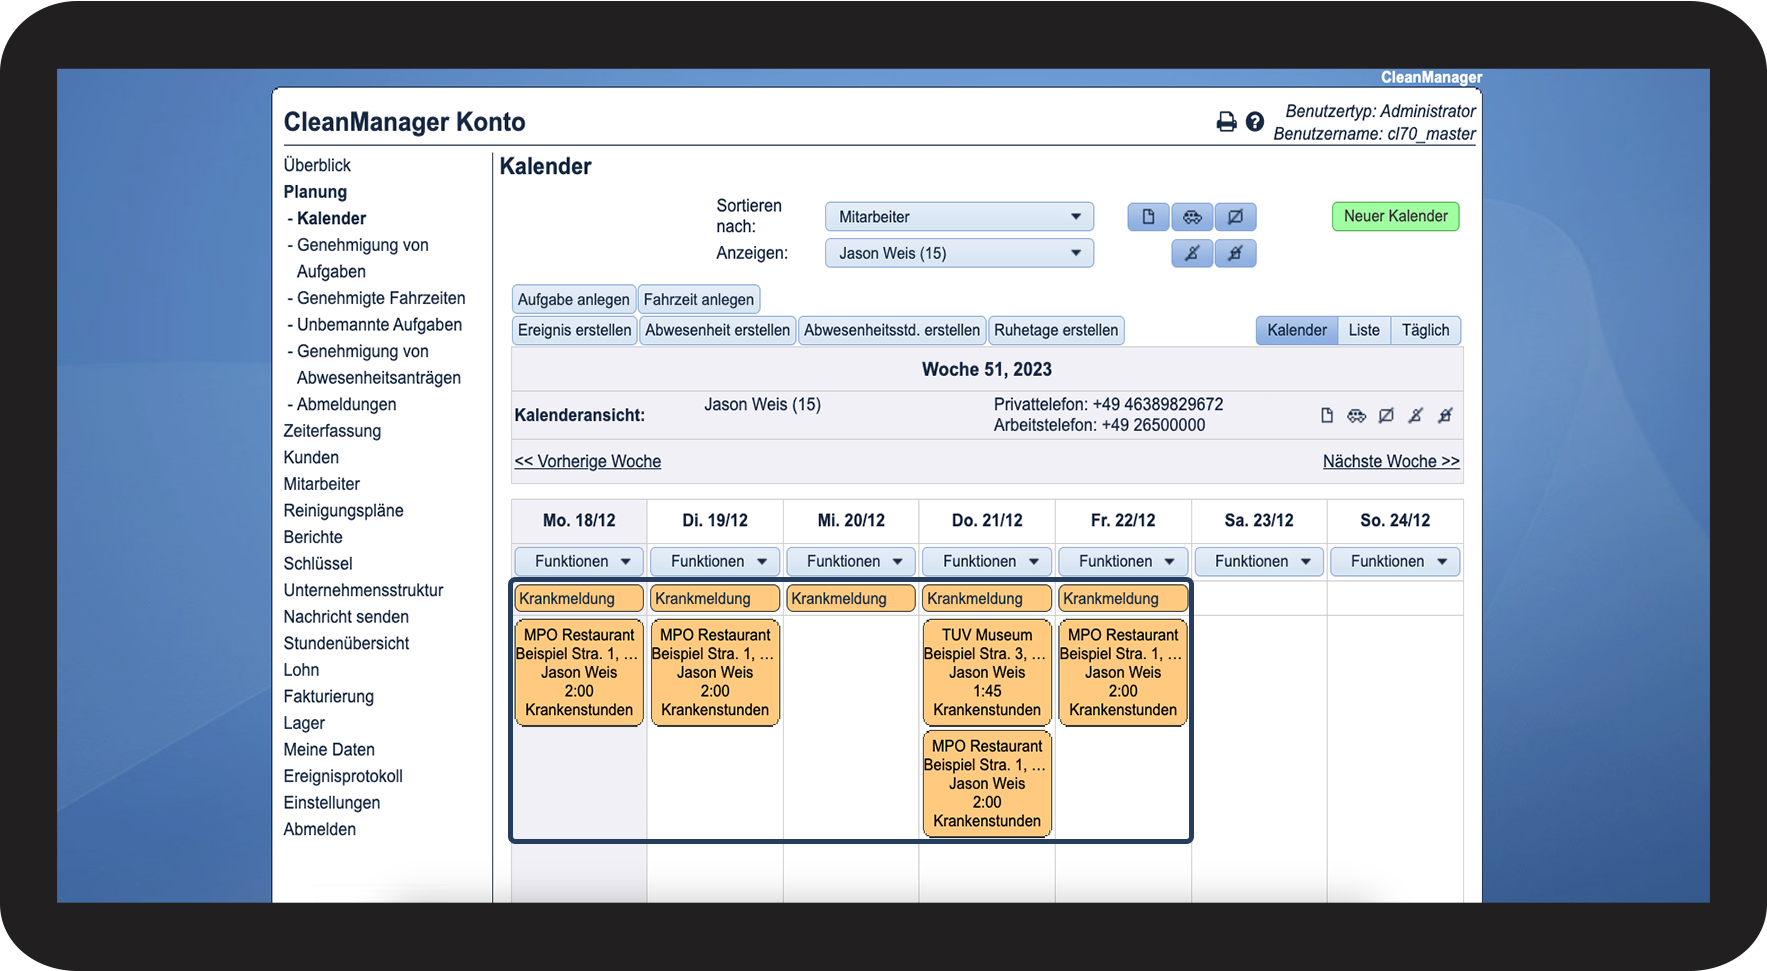This screenshot has width=1767, height=971.
Task: Click the blue crossed-out person icon button
Action: click(x=1192, y=253)
